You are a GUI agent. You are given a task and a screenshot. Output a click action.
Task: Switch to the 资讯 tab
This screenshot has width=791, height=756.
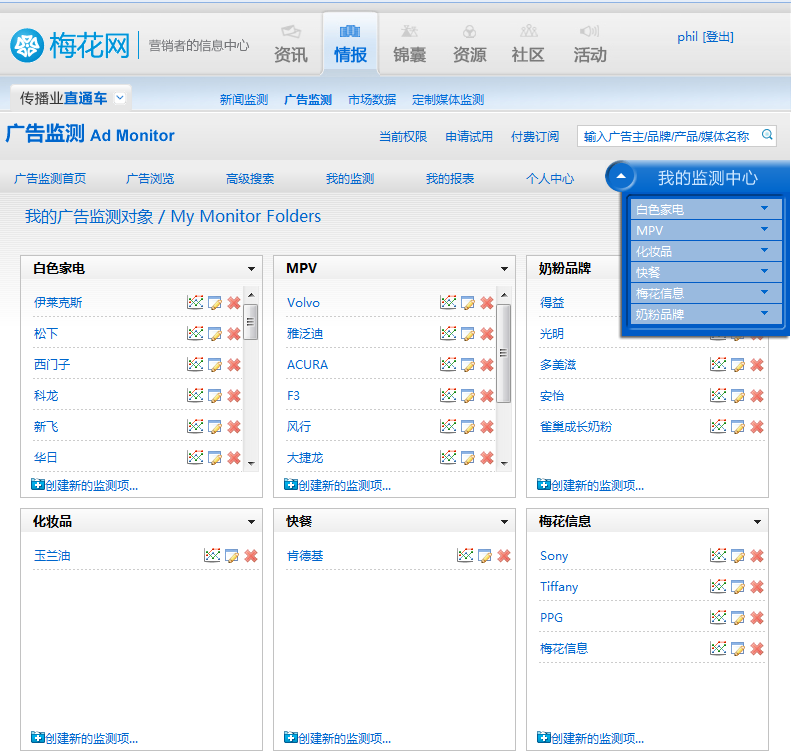pyautogui.click(x=291, y=44)
